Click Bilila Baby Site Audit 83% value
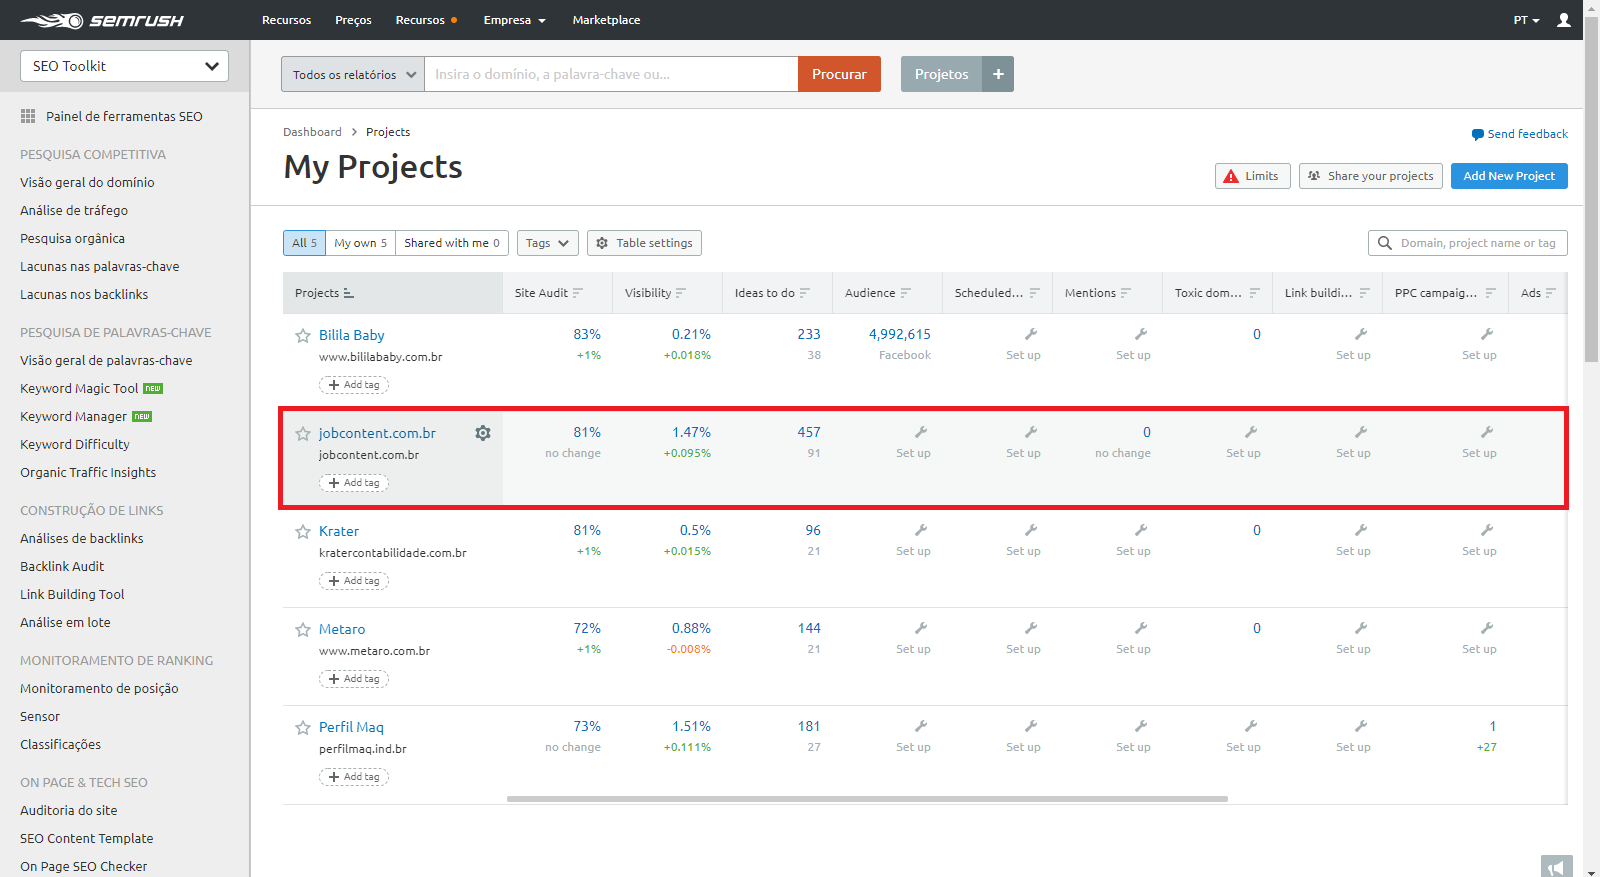The width and height of the screenshot is (1600, 877). 587,334
